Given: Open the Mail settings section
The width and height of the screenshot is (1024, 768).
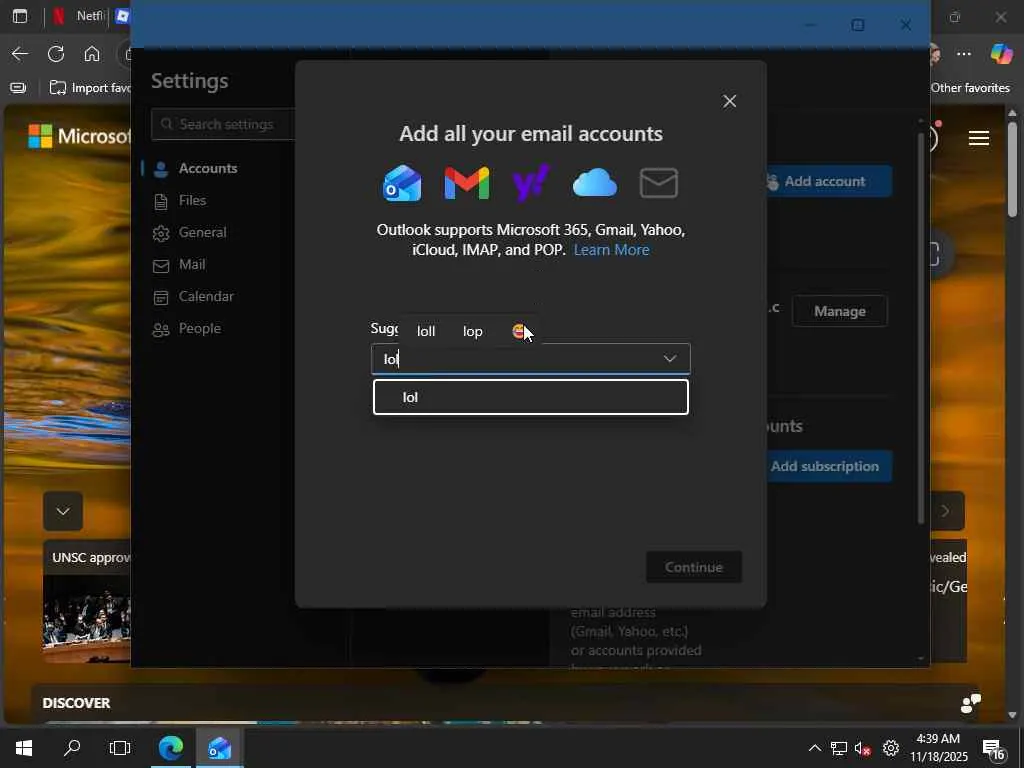Looking at the screenshot, I should tap(192, 264).
